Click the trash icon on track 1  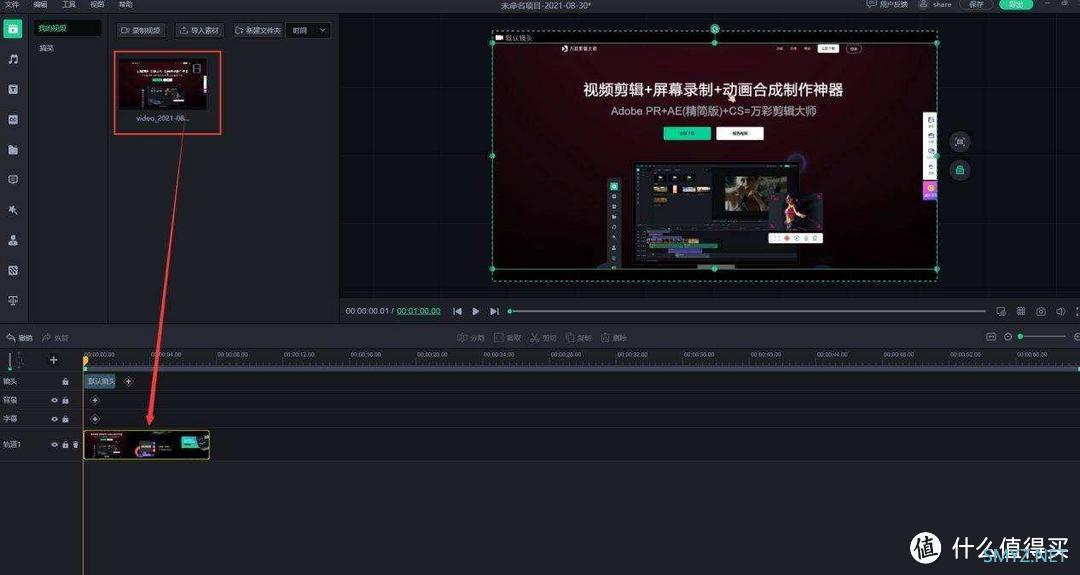pos(76,445)
